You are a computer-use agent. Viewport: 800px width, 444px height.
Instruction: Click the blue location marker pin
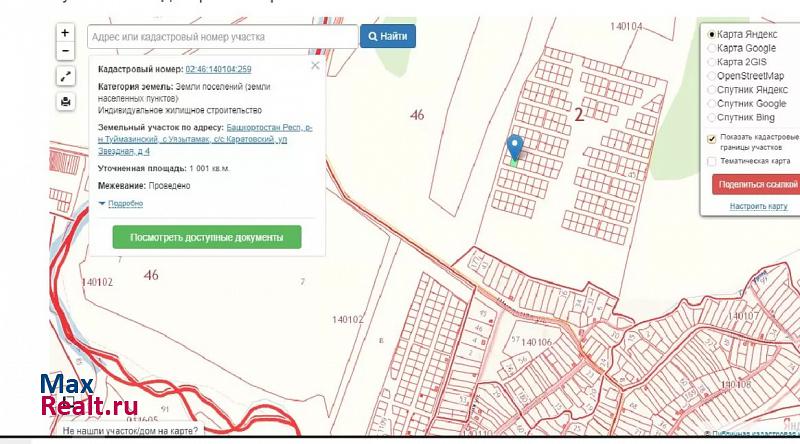point(515,148)
